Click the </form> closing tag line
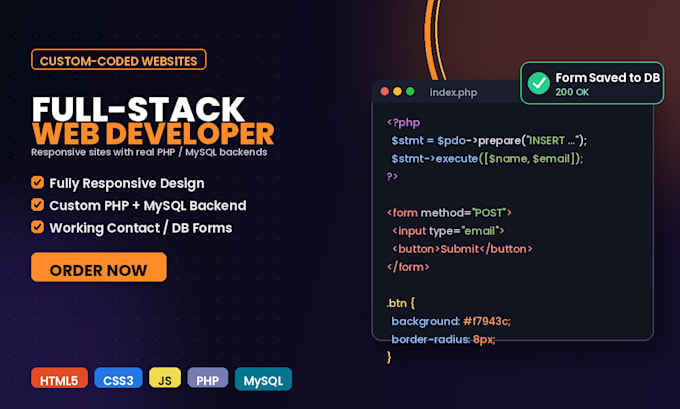Image resolution: width=680 pixels, height=409 pixels. 408,267
